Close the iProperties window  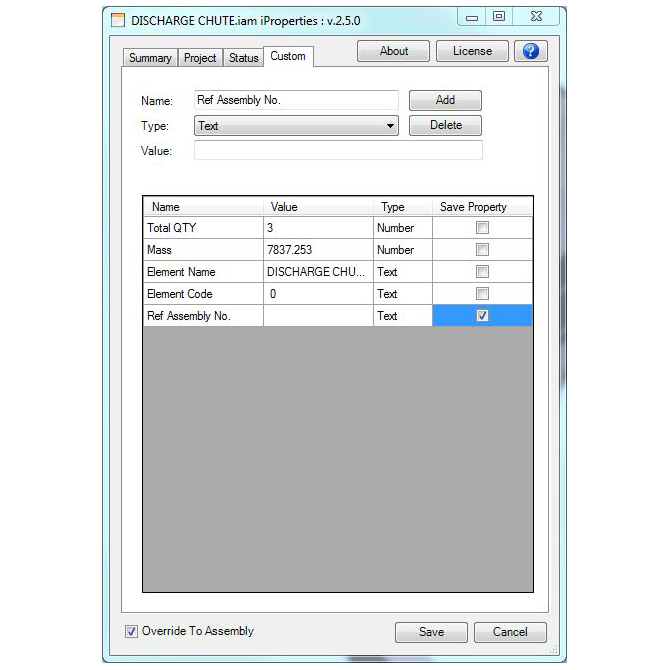536,17
